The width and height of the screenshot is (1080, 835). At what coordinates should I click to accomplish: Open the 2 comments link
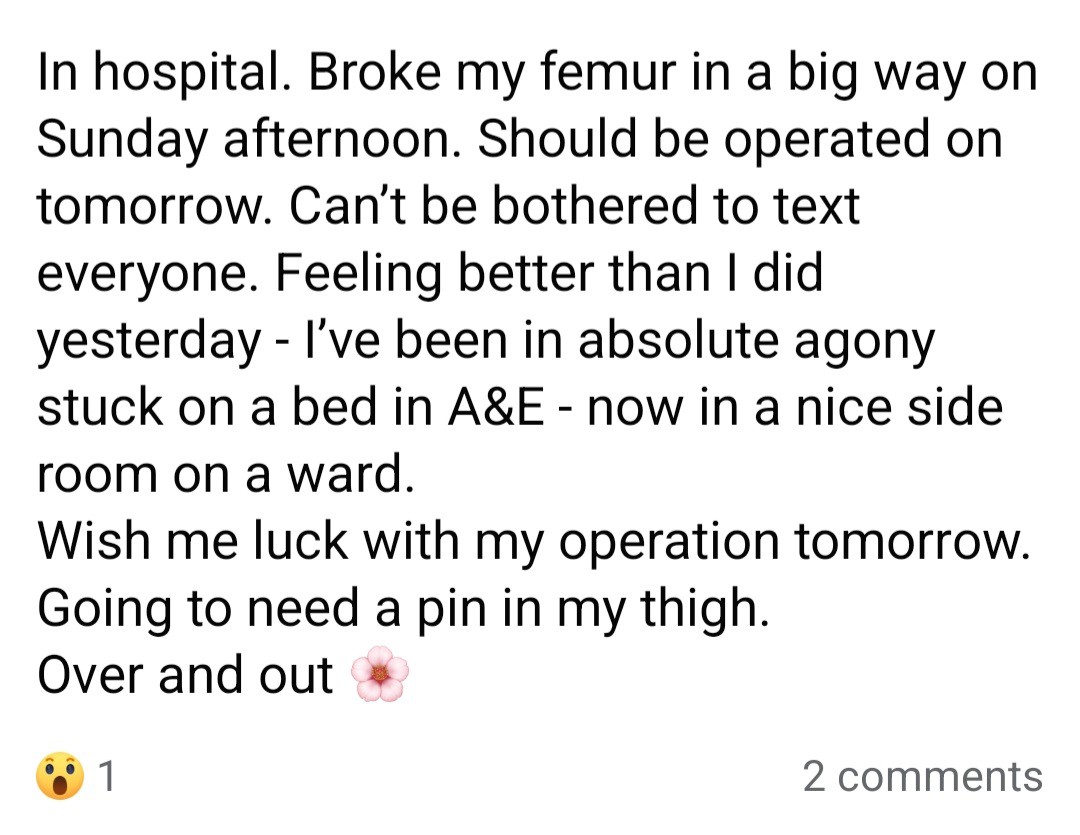click(x=922, y=777)
